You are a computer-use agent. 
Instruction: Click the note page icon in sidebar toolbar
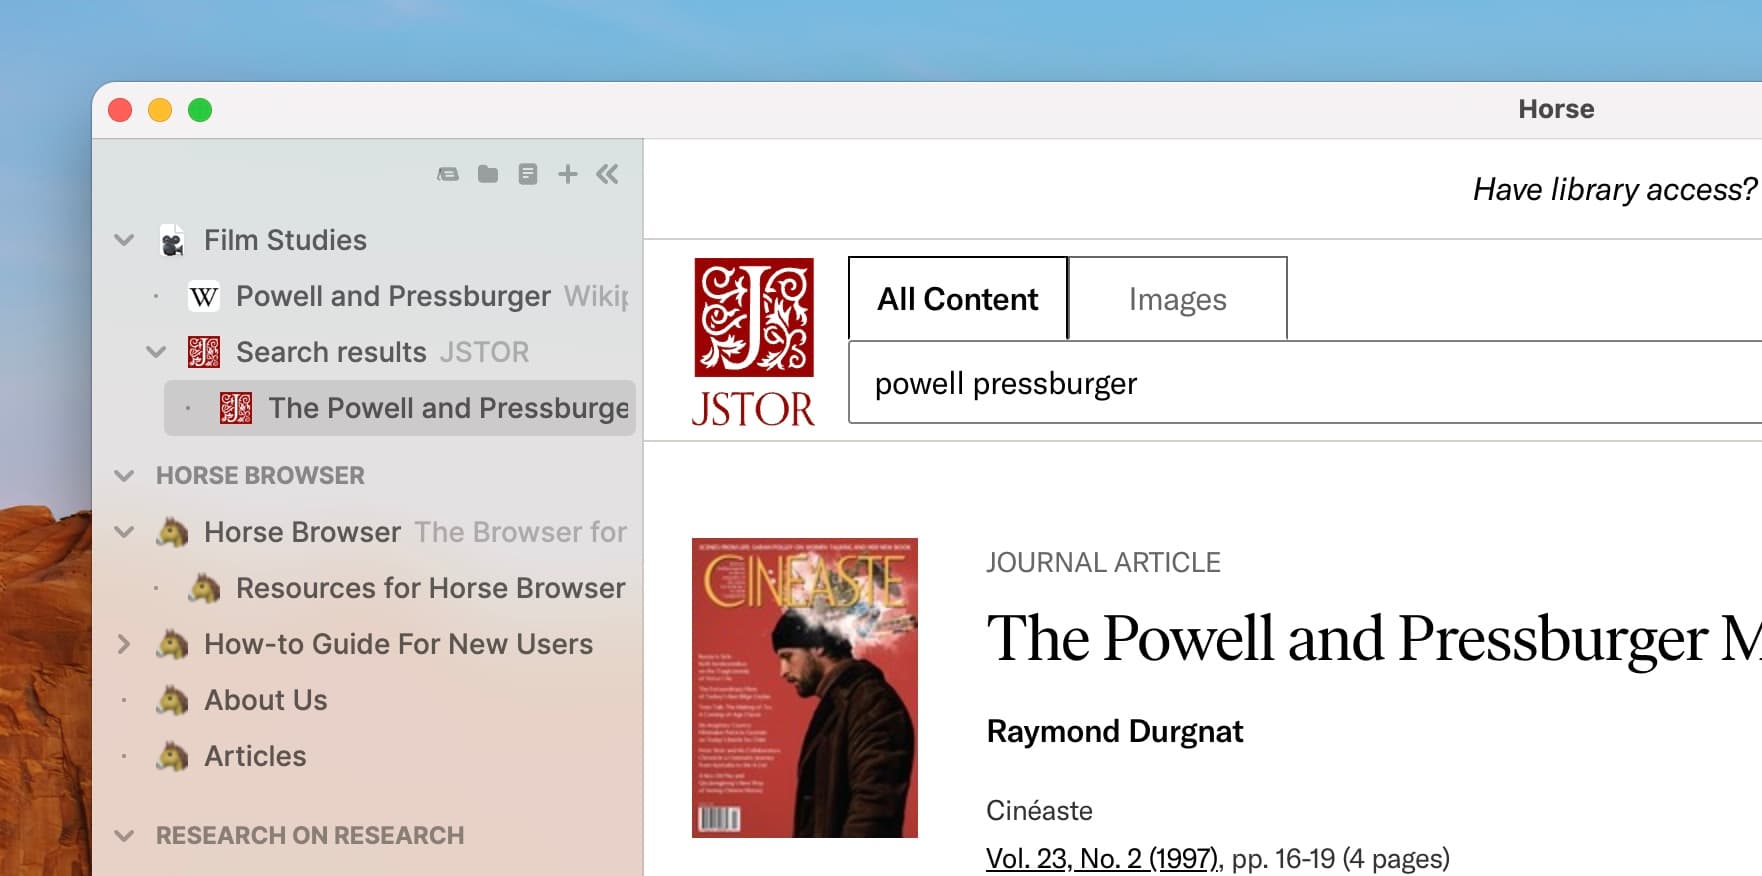click(528, 174)
